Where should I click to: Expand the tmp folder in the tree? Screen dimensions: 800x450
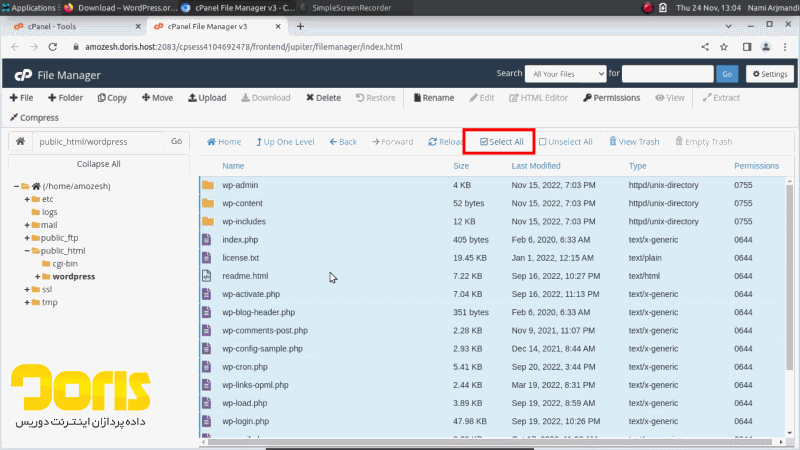pyautogui.click(x=27, y=302)
